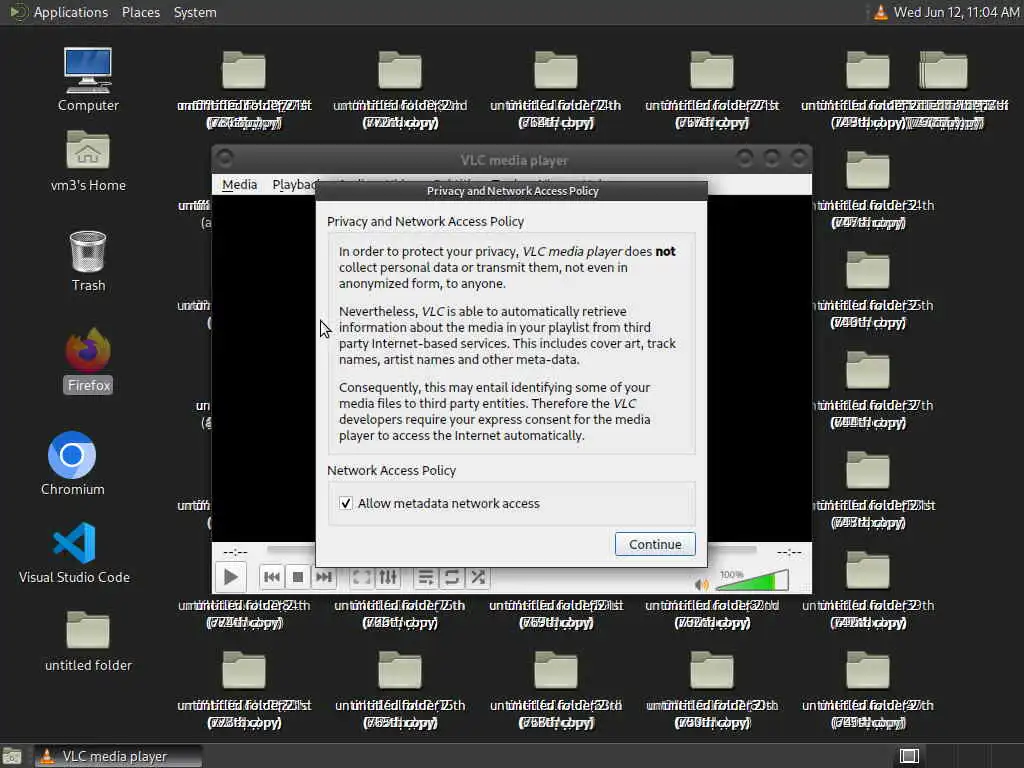This screenshot has height=768, width=1024.
Task: Uncheck Allow metadata network access
Action: click(346, 504)
